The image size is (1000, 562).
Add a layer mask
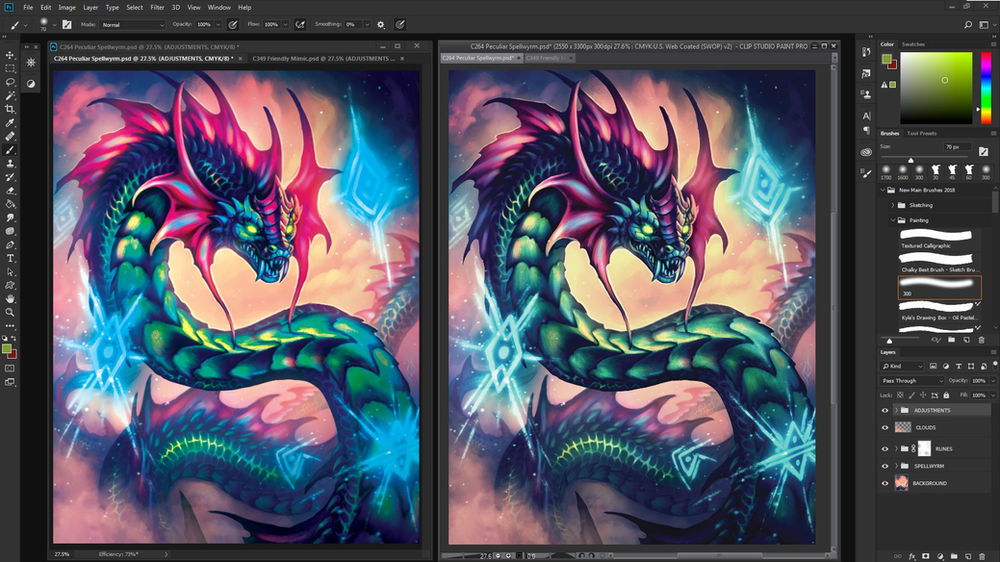tap(926, 556)
